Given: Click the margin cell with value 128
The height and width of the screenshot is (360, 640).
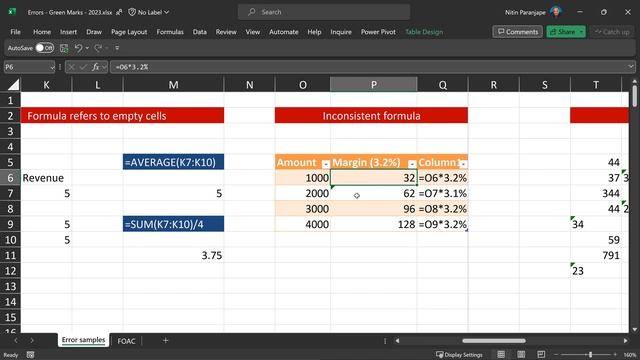Looking at the screenshot, I should (x=374, y=224).
